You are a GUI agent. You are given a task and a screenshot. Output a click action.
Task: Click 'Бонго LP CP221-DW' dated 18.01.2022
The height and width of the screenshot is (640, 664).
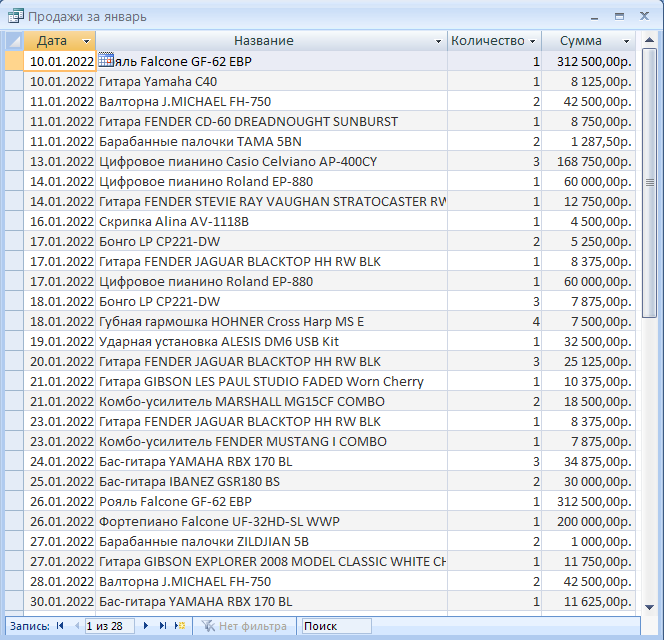(x=271, y=302)
